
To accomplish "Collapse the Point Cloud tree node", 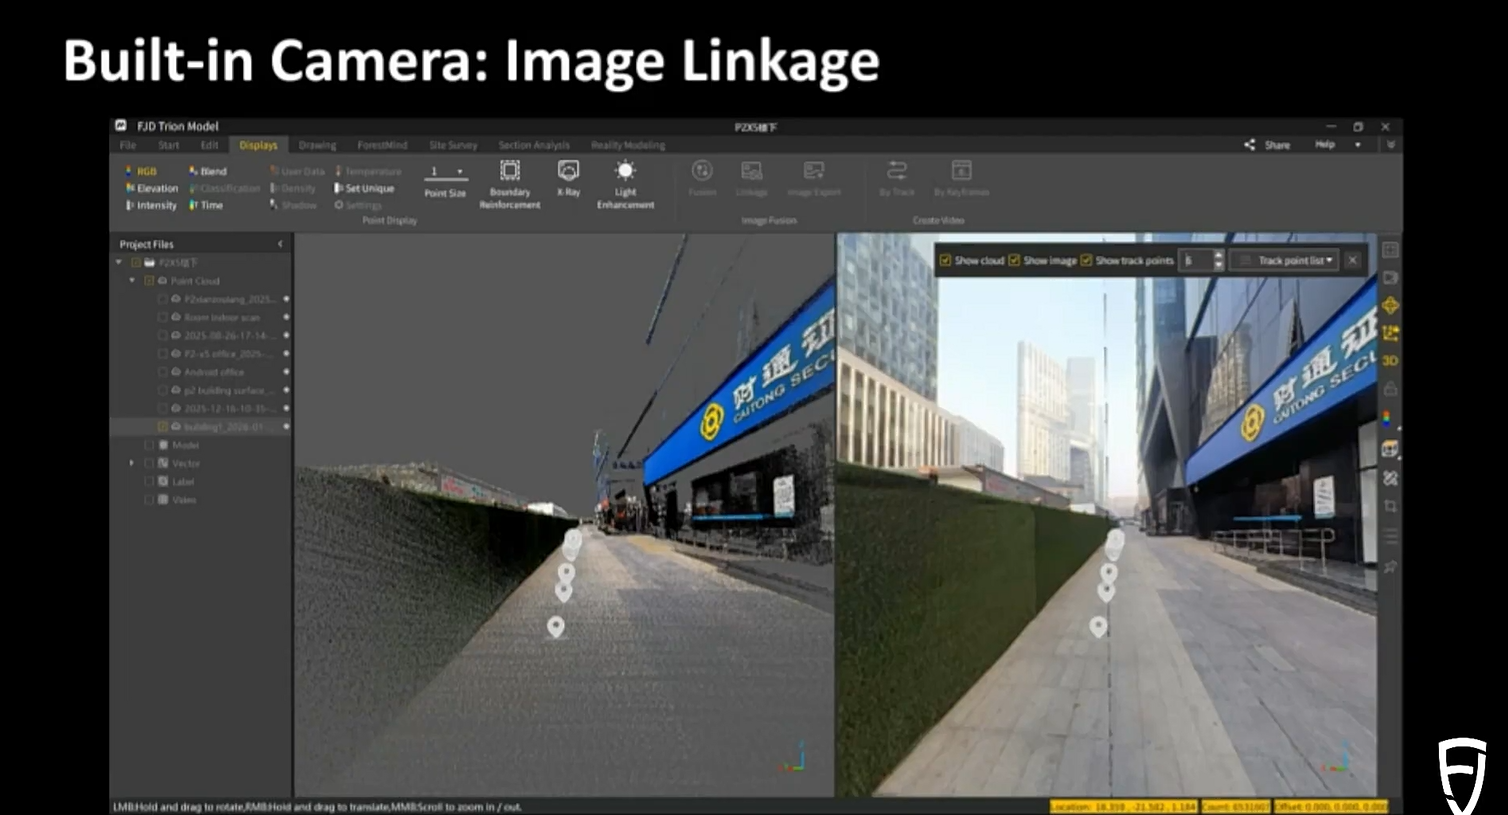I will (131, 281).
